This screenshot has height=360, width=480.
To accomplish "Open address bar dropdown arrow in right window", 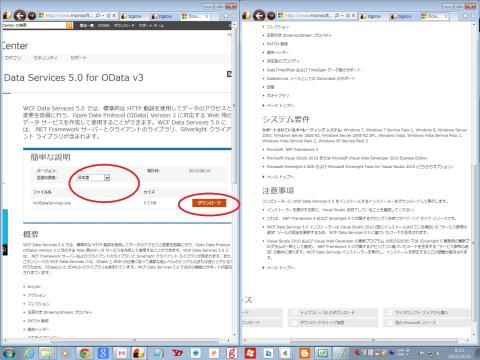I will (343, 15).
